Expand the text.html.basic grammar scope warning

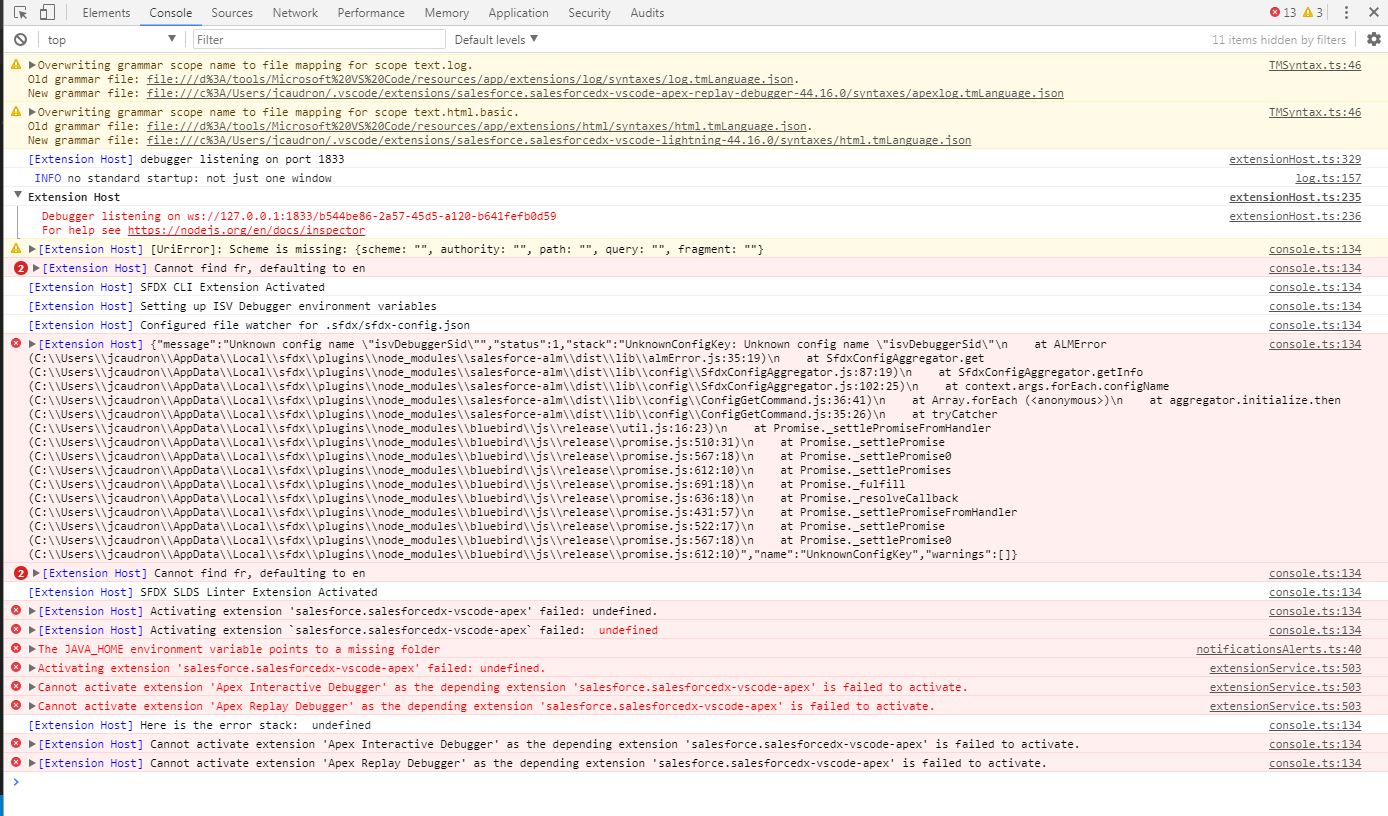pyautogui.click(x=32, y=112)
